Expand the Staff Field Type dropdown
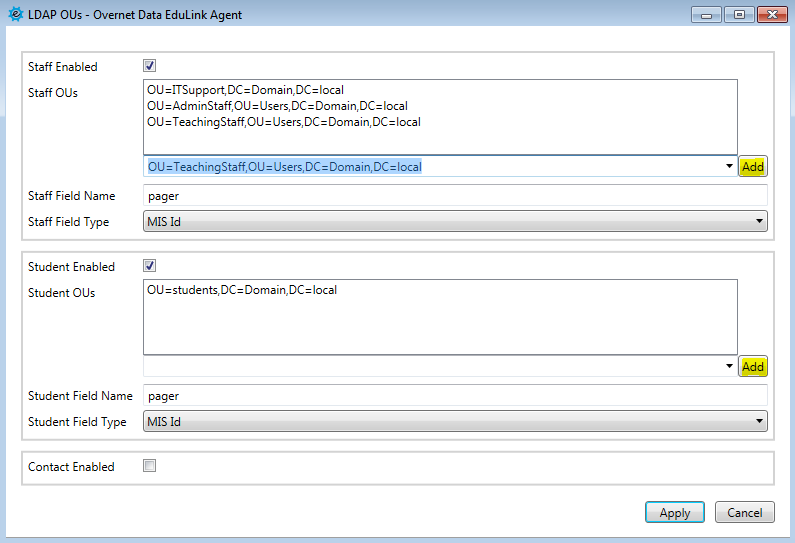Screen dimensions: 795x543 point(455,221)
